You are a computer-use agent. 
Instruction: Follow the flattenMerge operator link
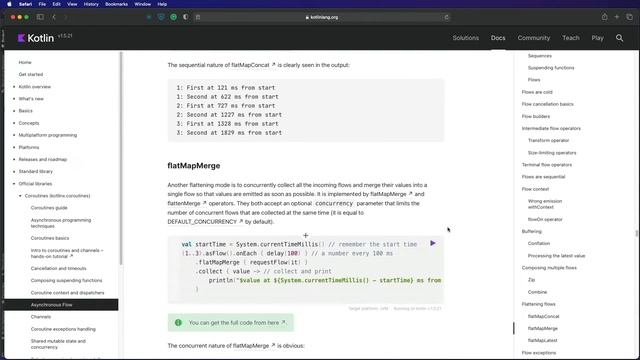(x=187, y=203)
